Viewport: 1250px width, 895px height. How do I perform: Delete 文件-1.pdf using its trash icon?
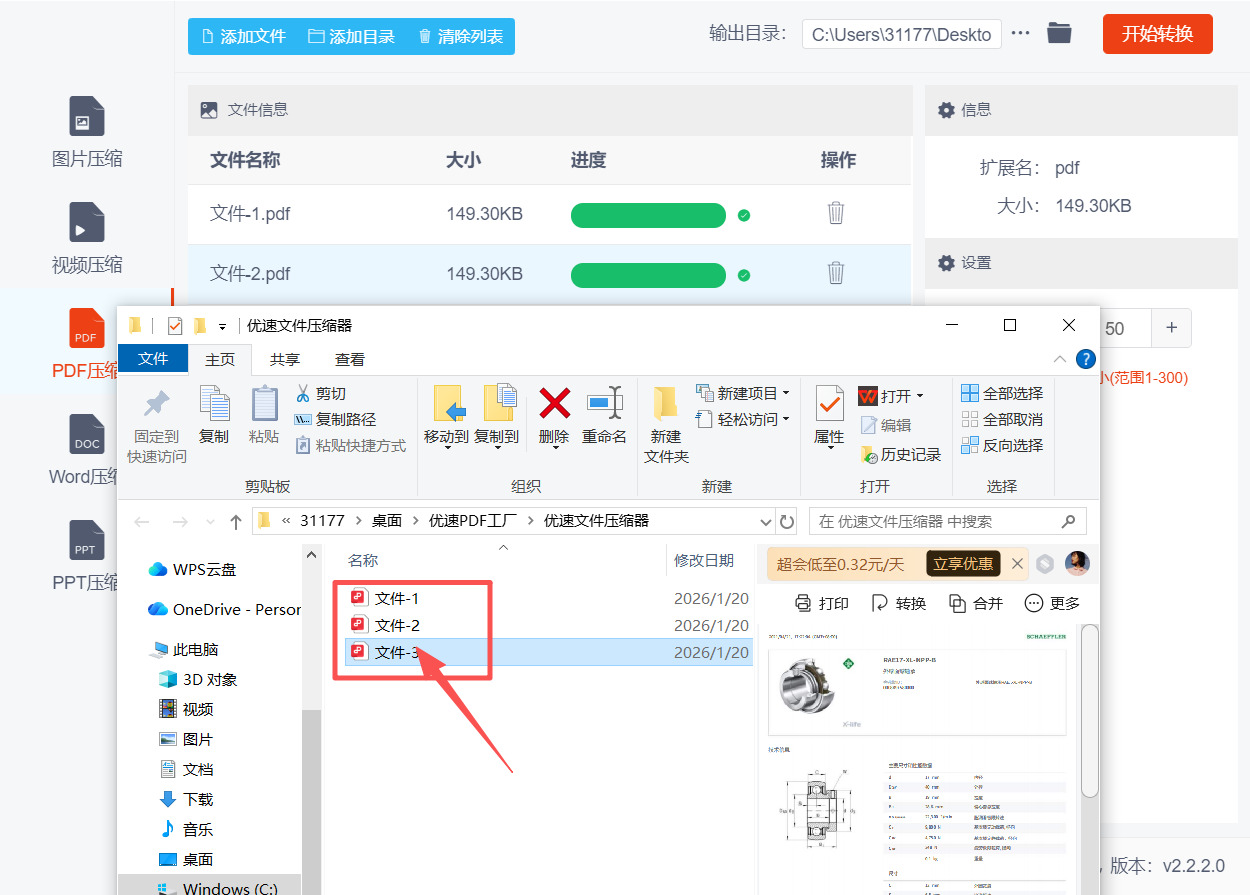point(835,214)
